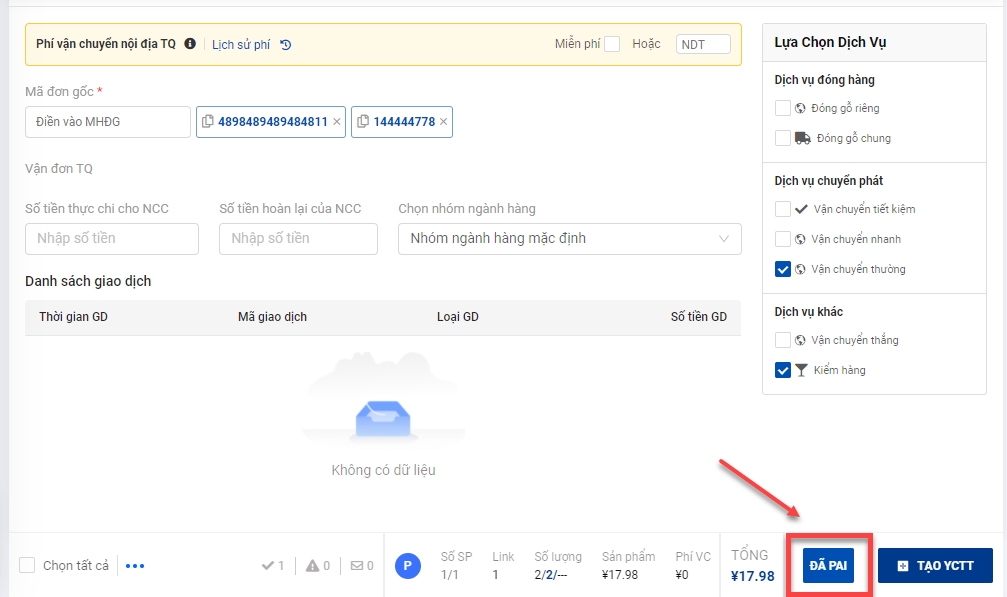
Task: Uncheck the Kiểm hàng service checkbox
Action: 783,370
